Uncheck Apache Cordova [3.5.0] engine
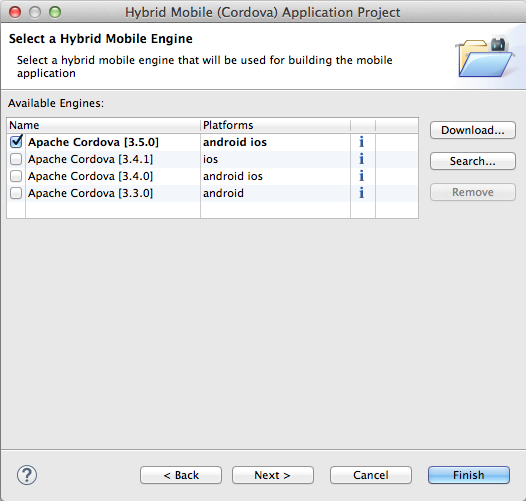Image resolution: width=526 pixels, height=501 pixels. coord(16,142)
